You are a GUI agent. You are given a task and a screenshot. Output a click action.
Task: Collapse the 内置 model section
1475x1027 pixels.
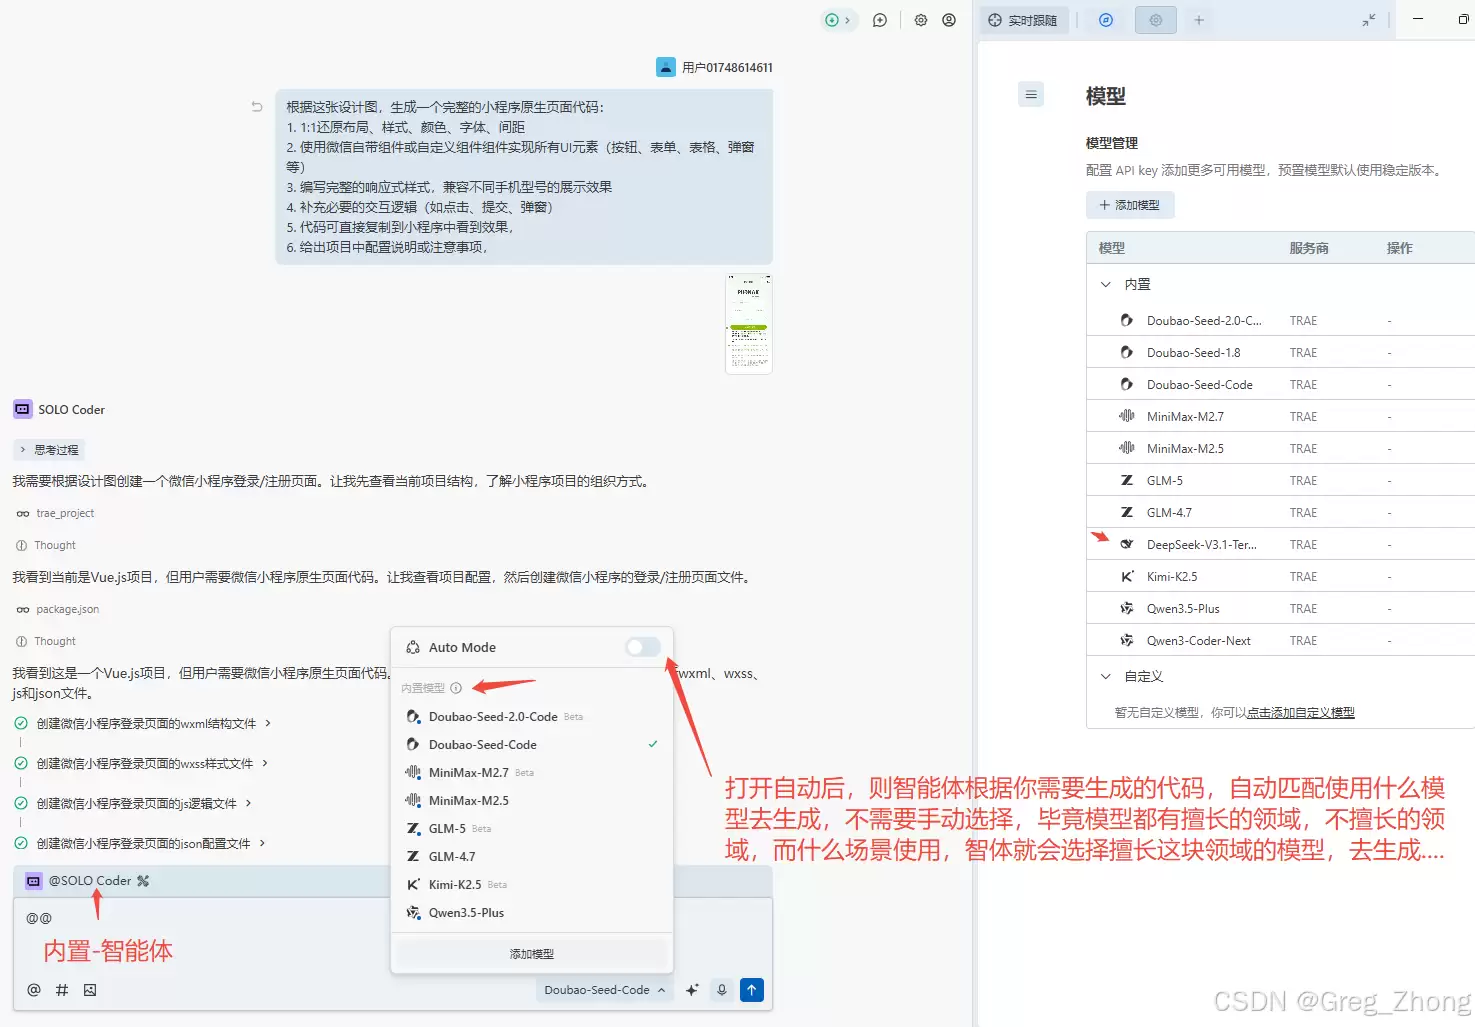pyautogui.click(x=1105, y=284)
